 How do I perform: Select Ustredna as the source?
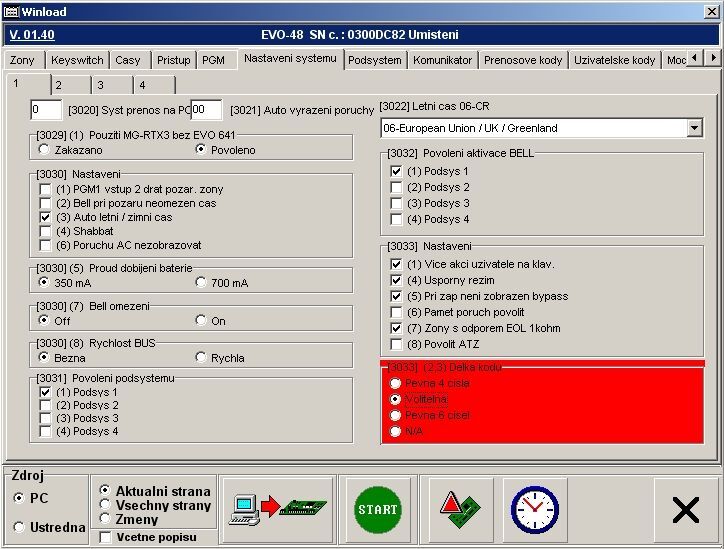[20, 527]
